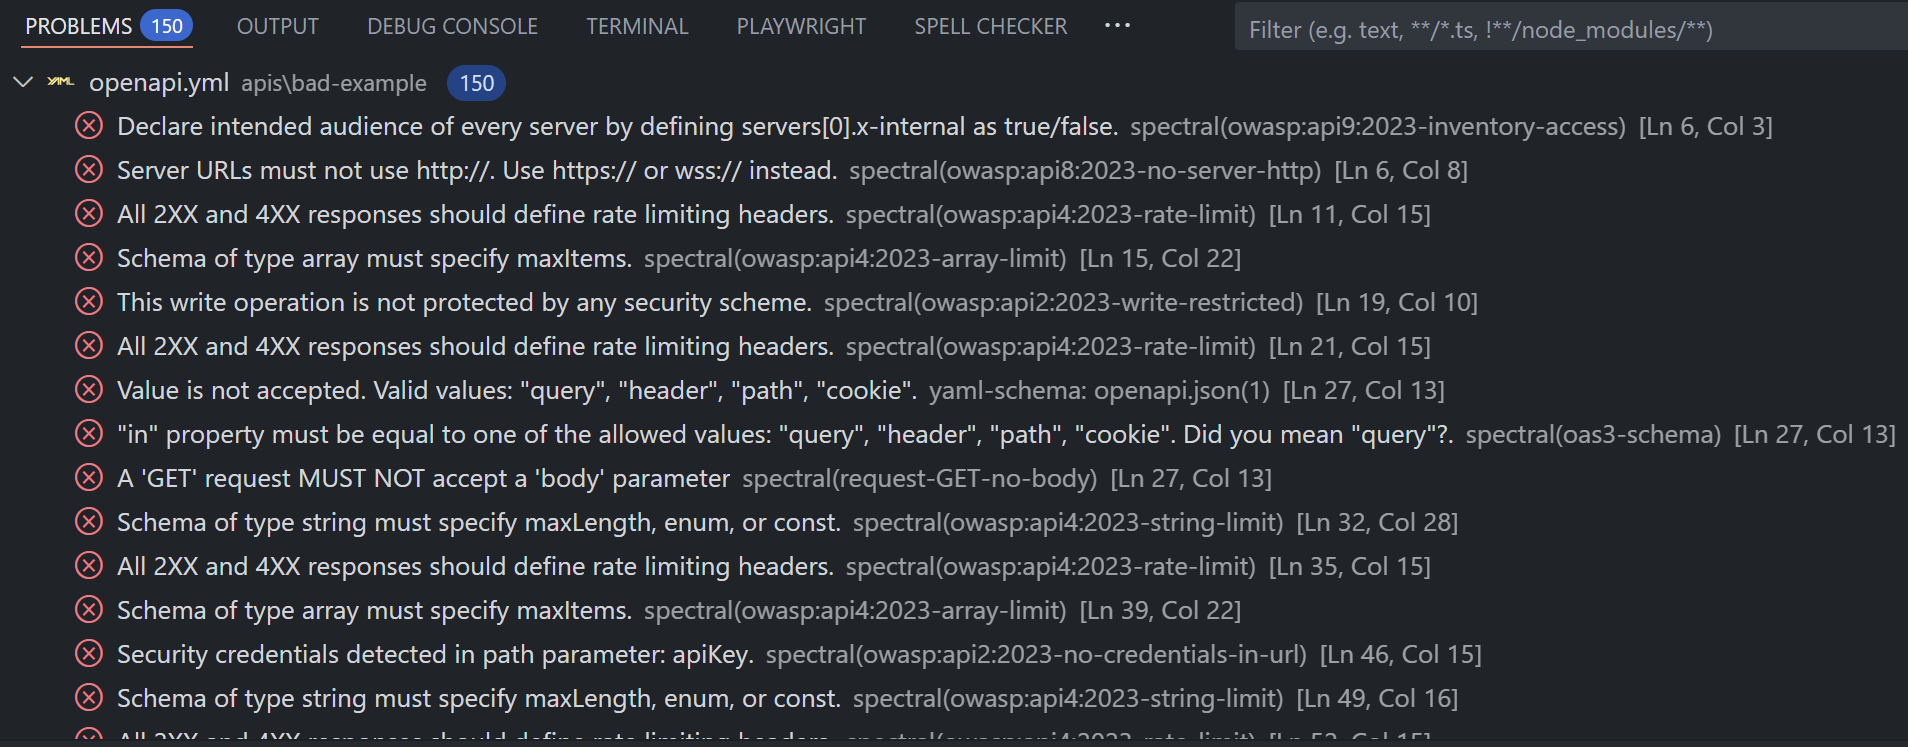Select rate limiting headers message at Ln 35

[x=475, y=567]
